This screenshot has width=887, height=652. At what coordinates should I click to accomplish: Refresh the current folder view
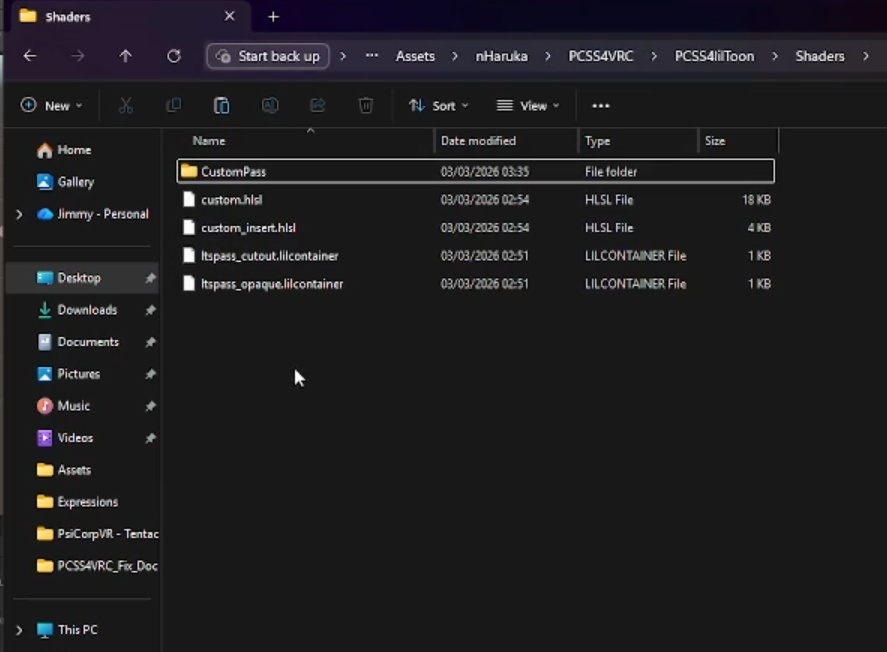(x=174, y=56)
